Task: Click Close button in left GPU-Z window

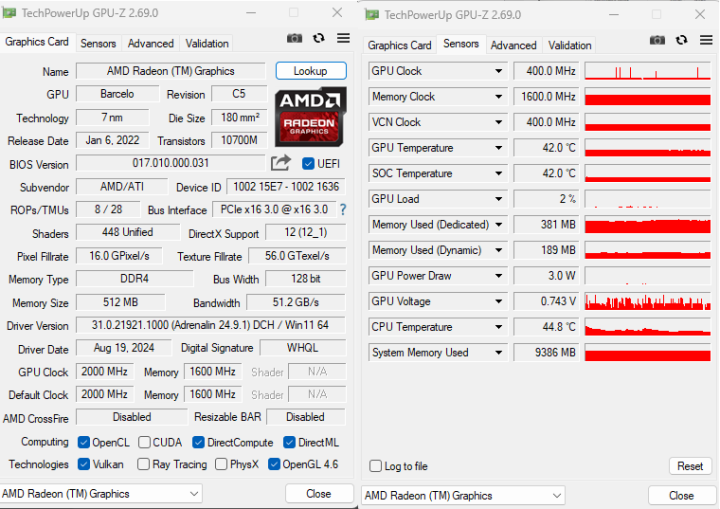Action: (x=319, y=494)
